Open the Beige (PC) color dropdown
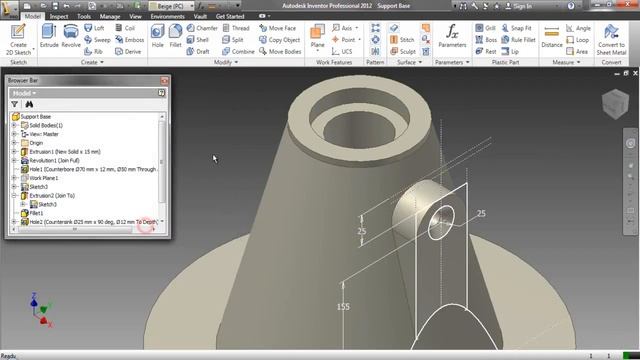 point(171,6)
